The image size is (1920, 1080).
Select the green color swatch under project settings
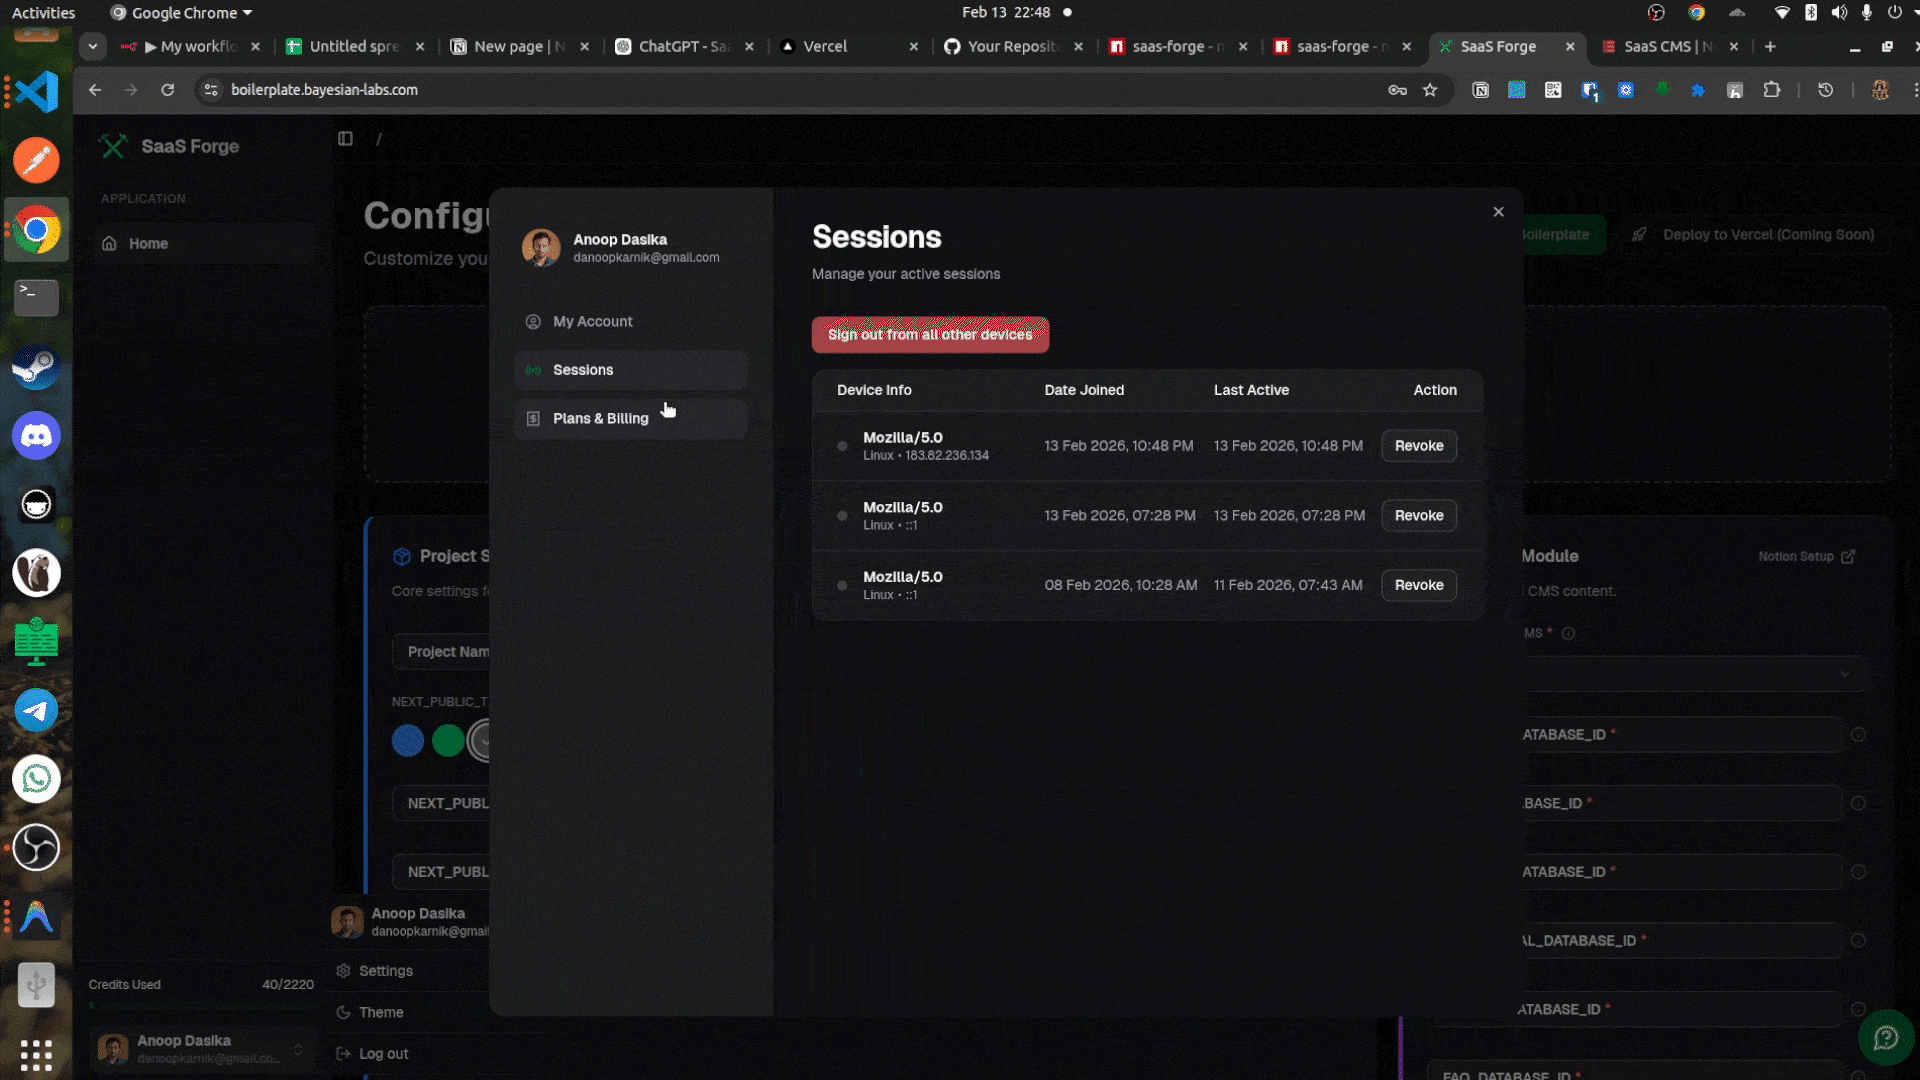point(448,740)
